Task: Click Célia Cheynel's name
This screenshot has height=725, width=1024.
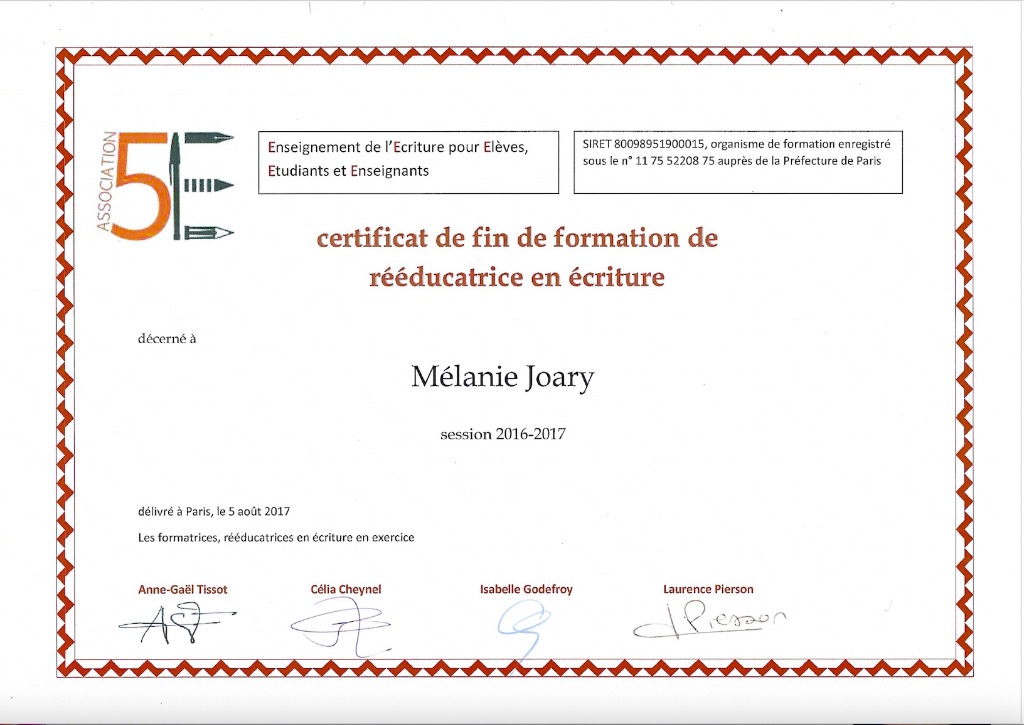Action: tap(348, 589)
